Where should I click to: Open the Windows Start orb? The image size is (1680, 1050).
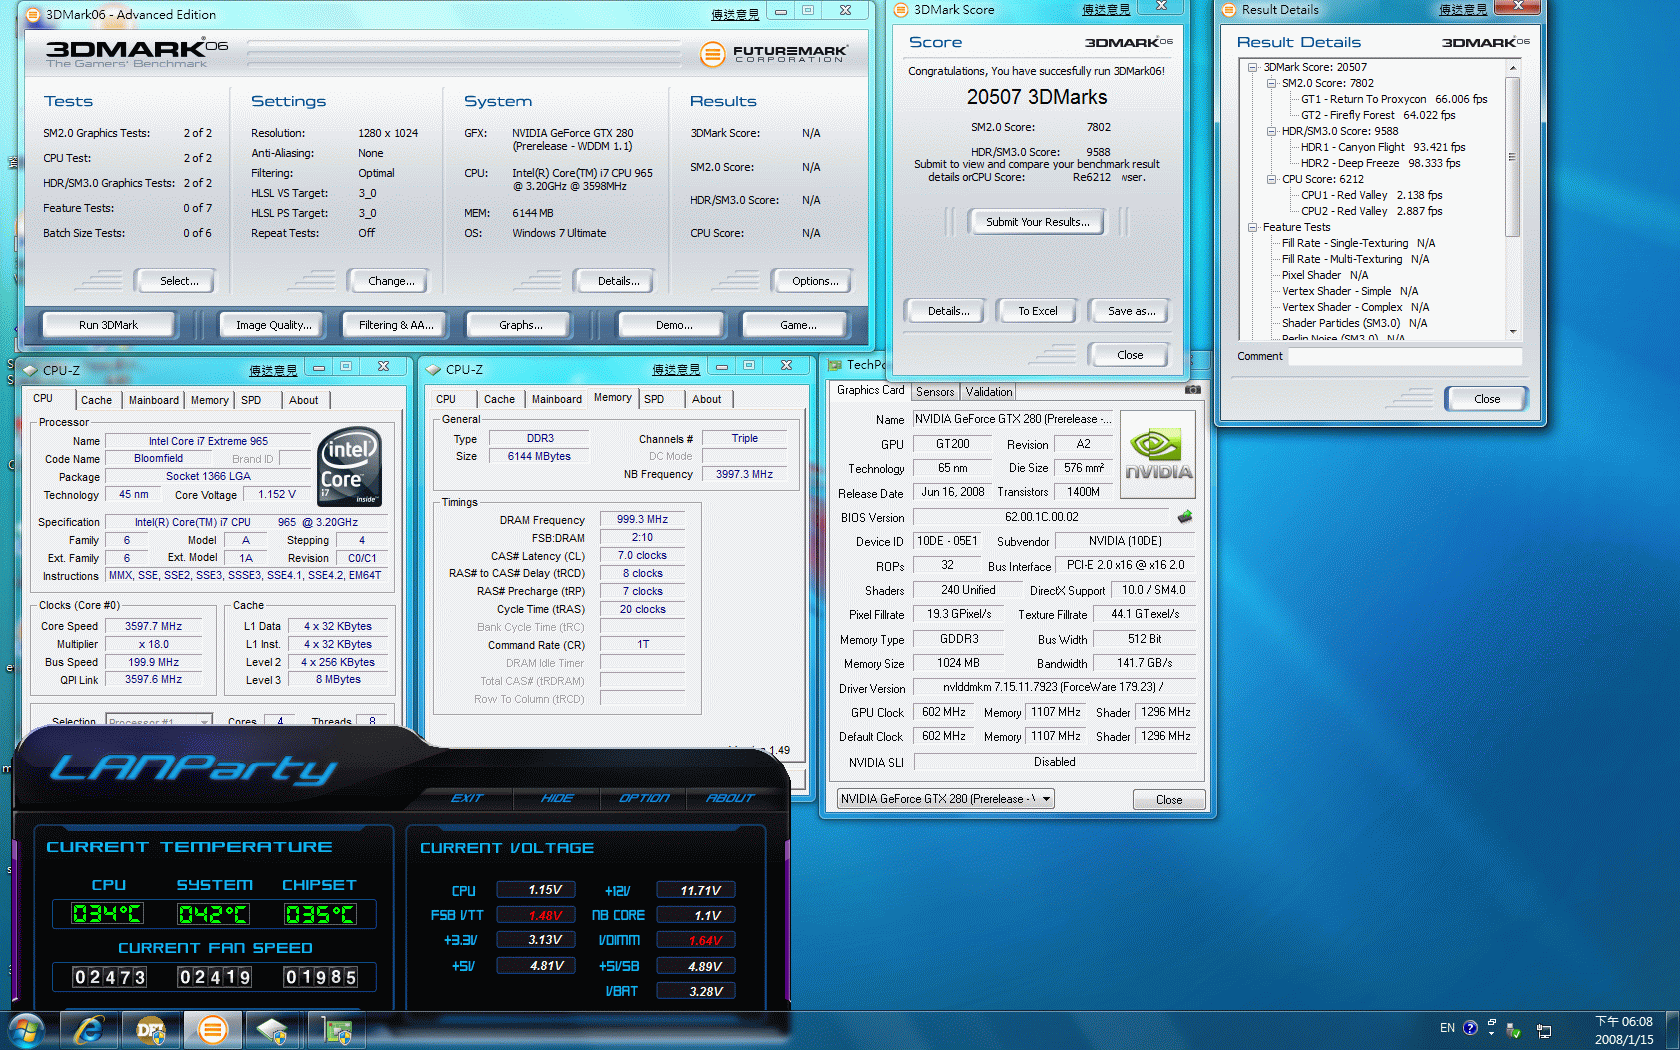[x=26, y=1030]
